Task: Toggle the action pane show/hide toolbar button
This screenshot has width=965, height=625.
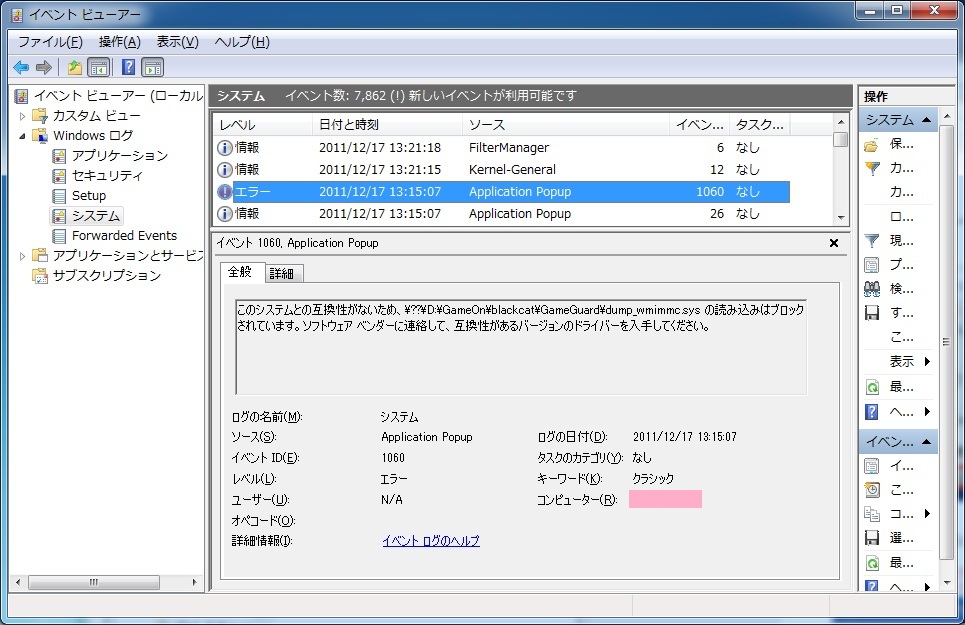Action: click(152, 67)
